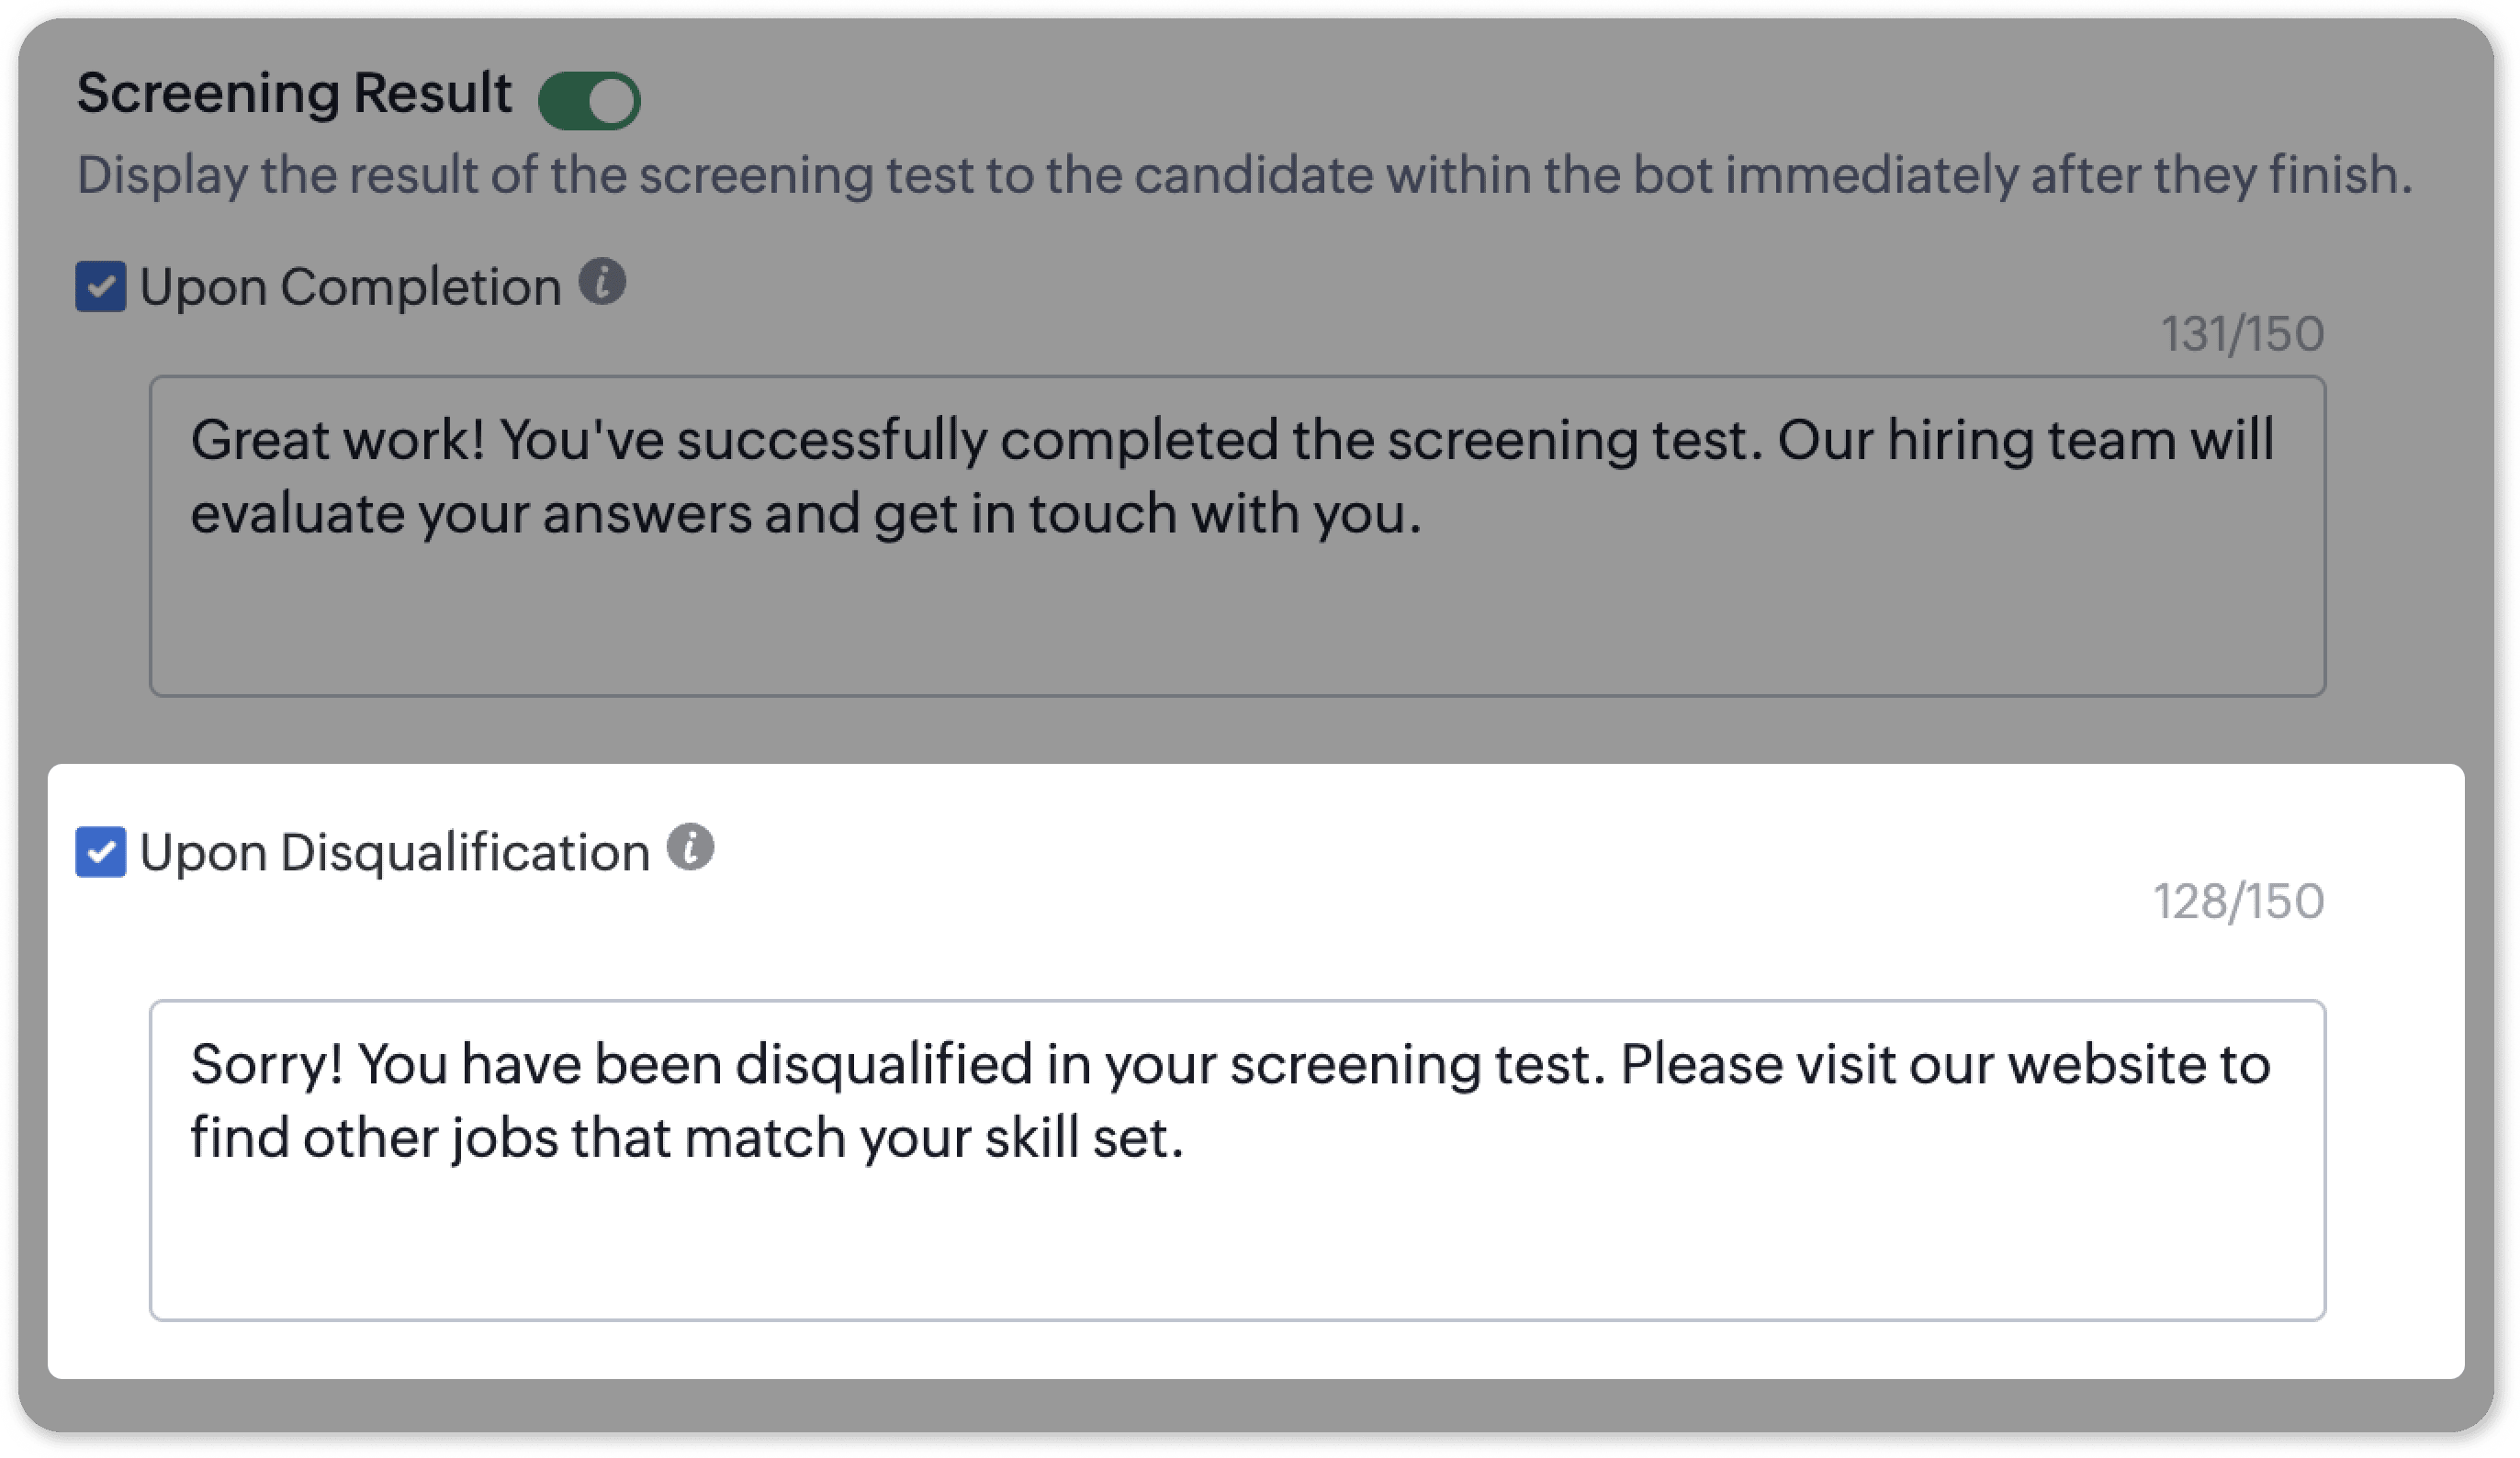2520x1458 pixels.
Task: Click the info icon beside Upon Disqualification
Action: coord(691,847)
